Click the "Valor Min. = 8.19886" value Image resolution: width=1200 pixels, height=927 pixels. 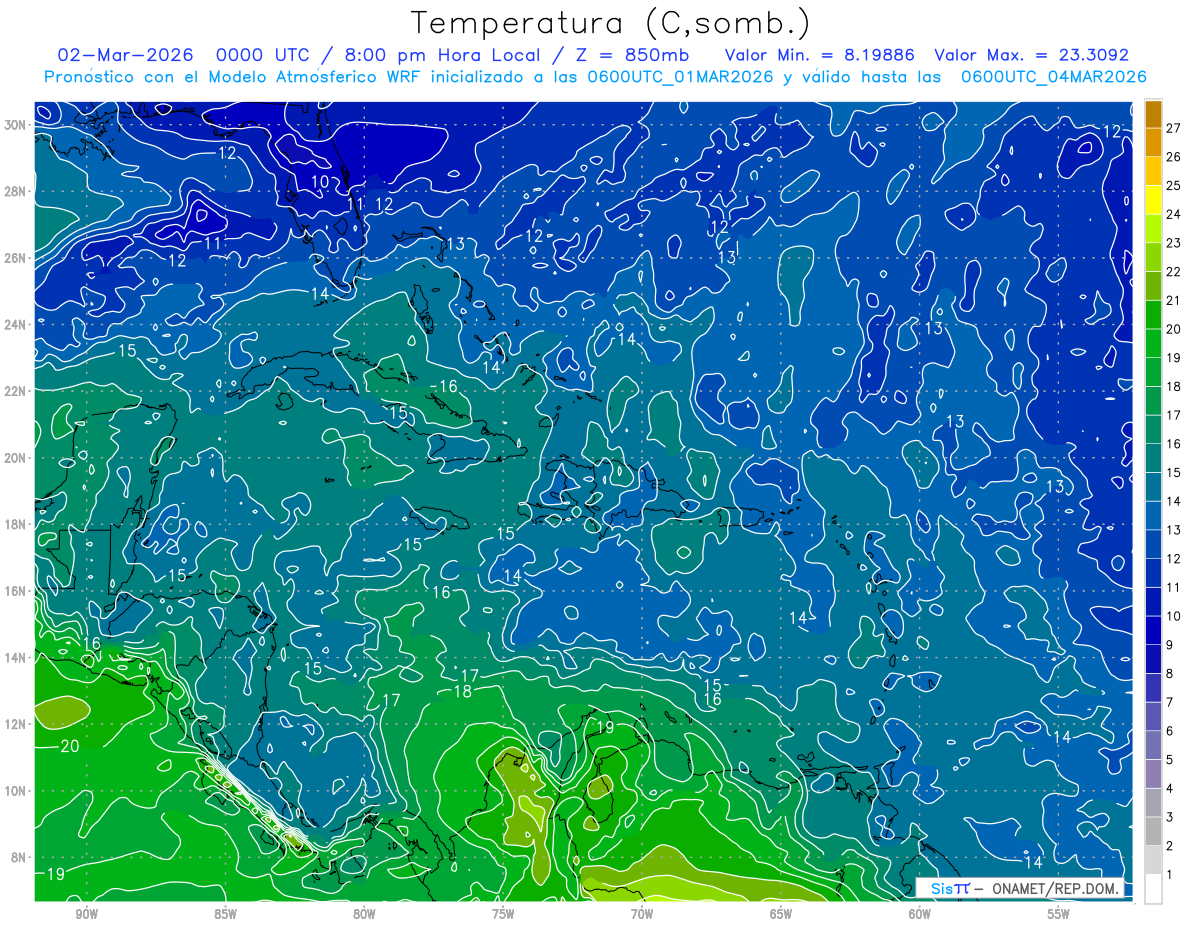tap(818, 55)
